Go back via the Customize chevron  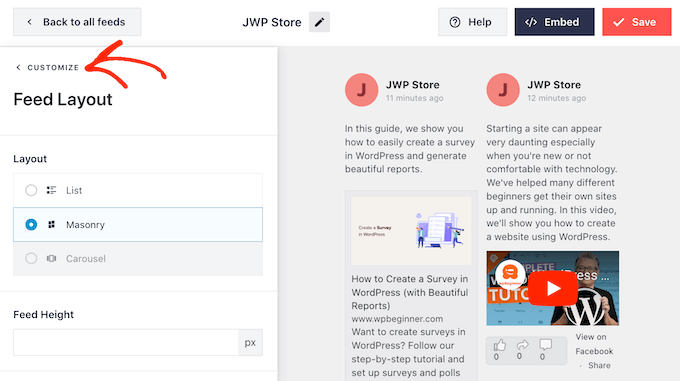click(x=18, y=67)
